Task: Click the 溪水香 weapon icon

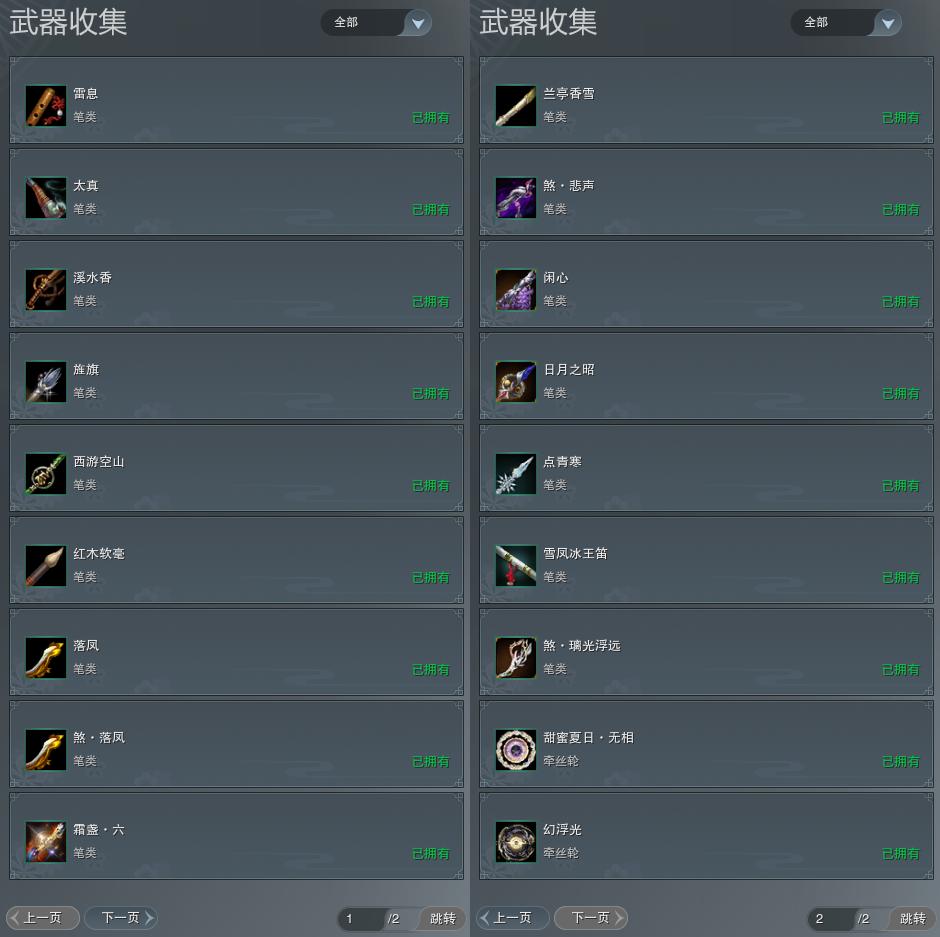Action: tap(46, 290)
